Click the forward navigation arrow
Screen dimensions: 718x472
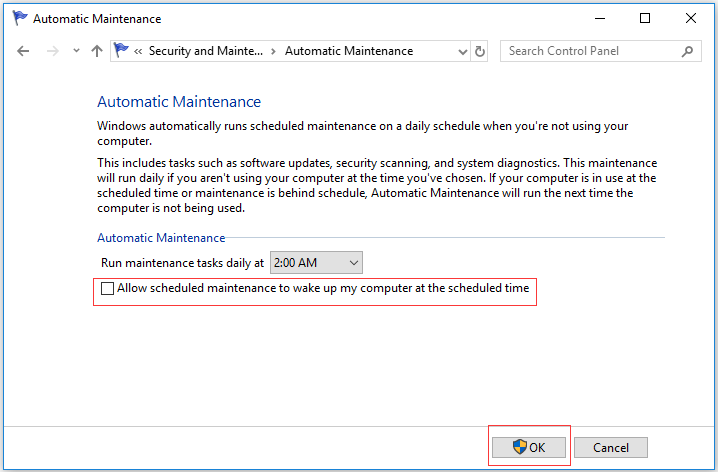pos(53,51)
